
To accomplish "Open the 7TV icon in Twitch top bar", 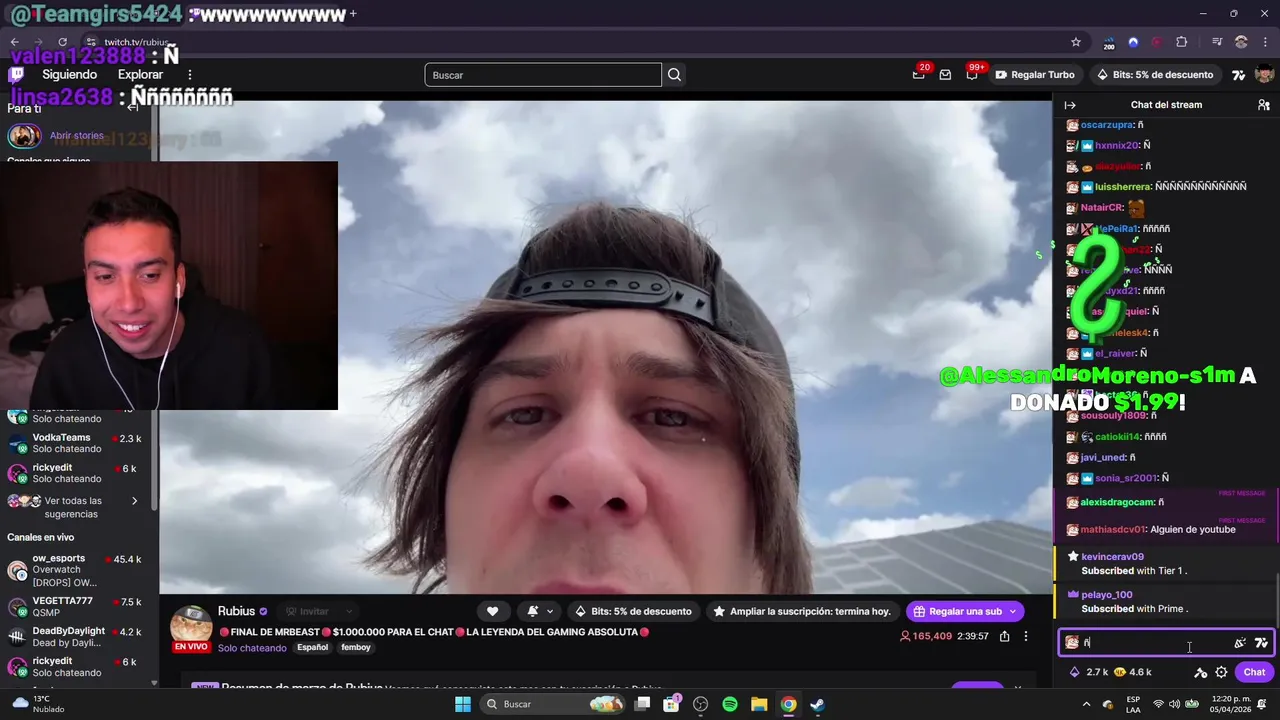I will click(1238, 75).
